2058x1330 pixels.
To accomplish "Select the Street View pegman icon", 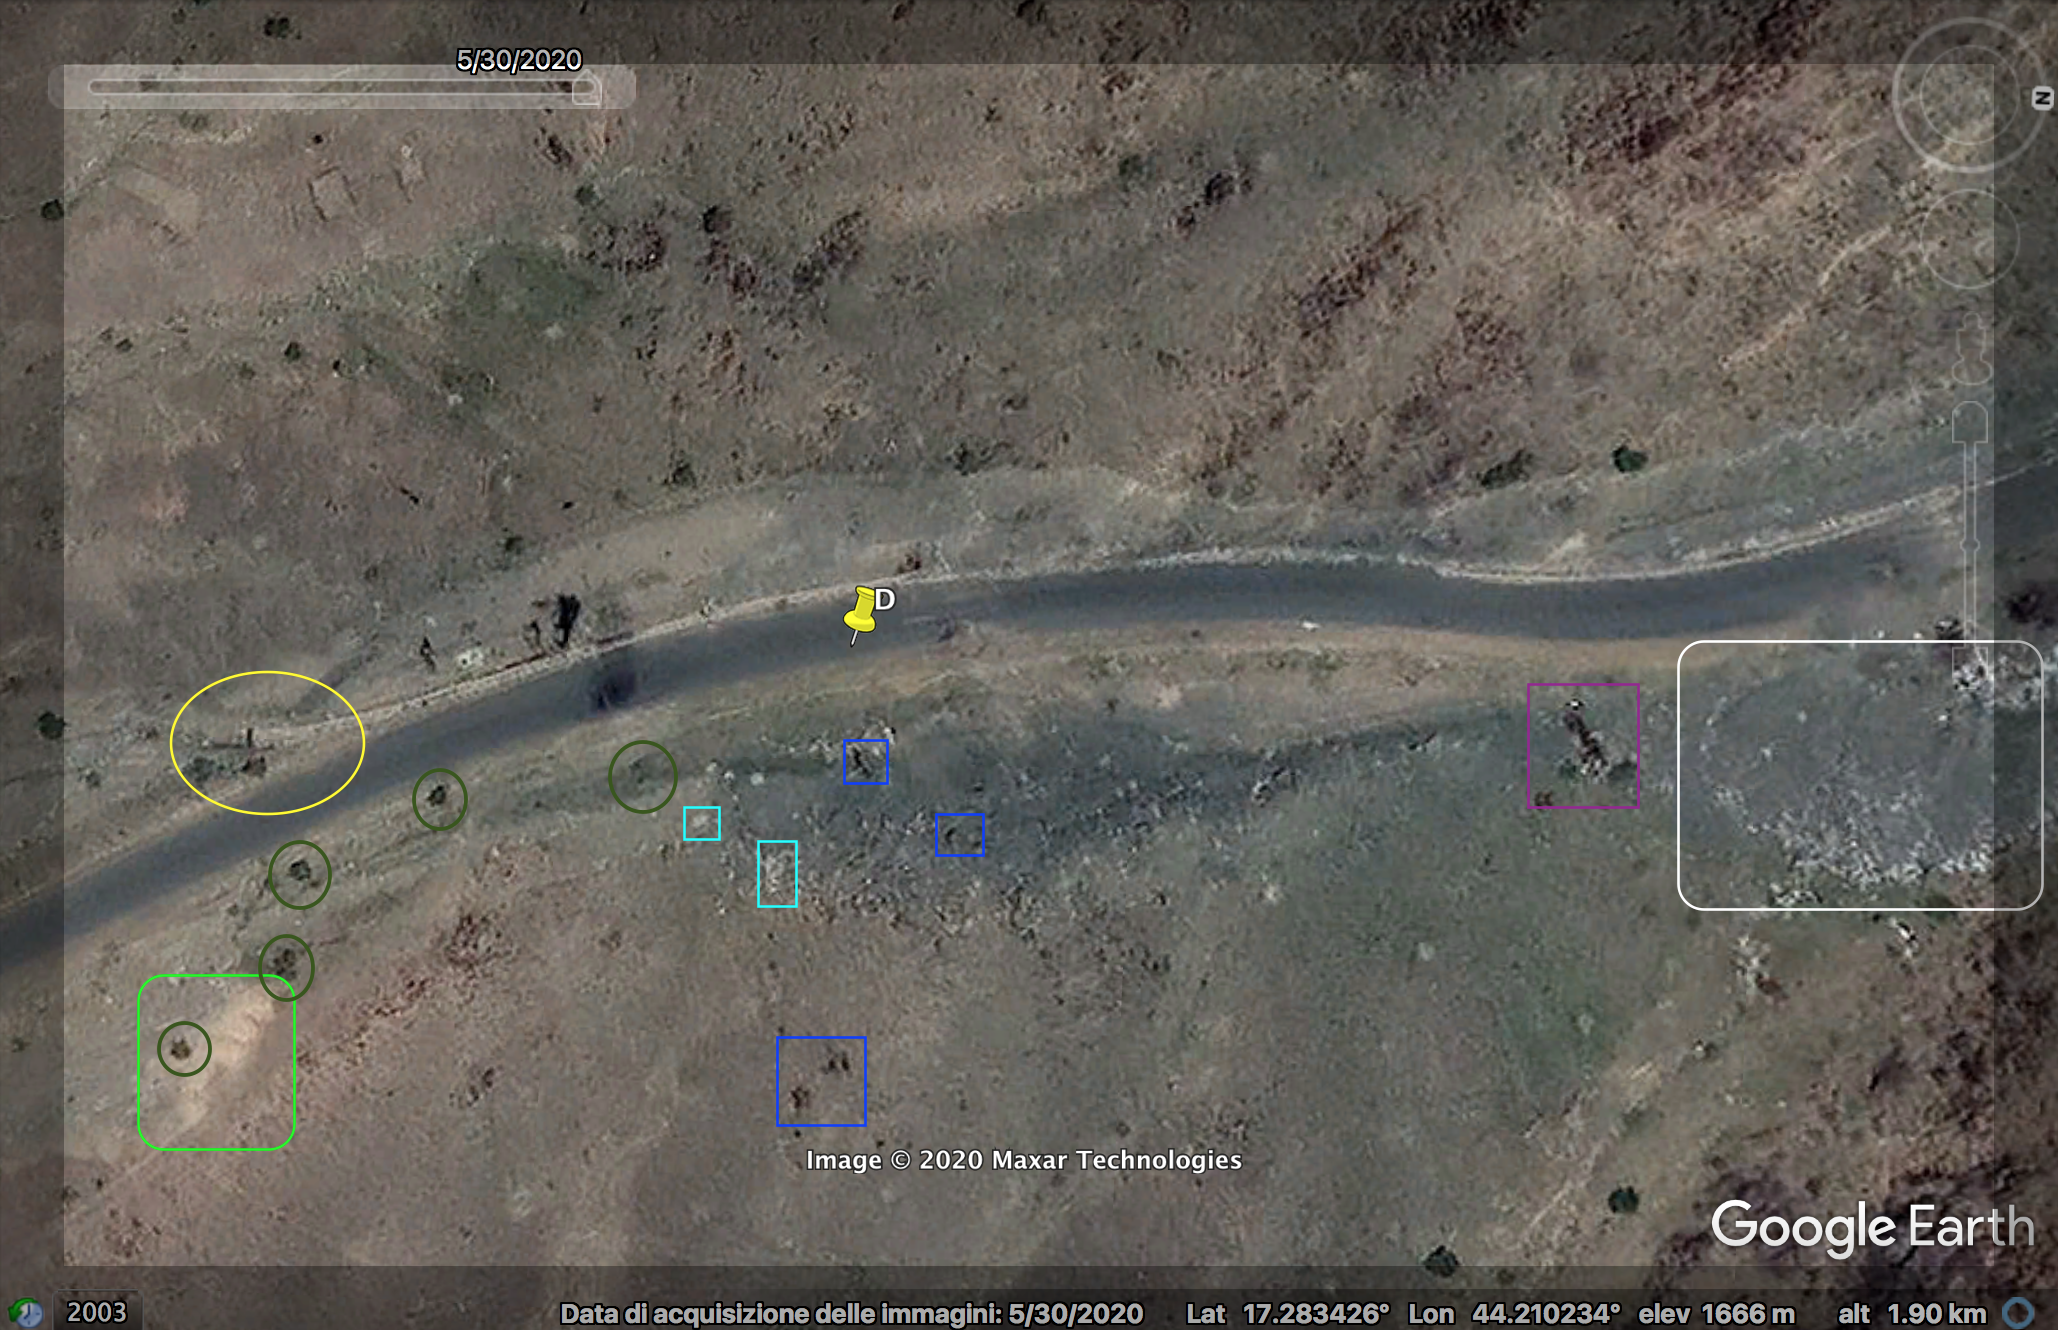I will (x=1971, y=348).
